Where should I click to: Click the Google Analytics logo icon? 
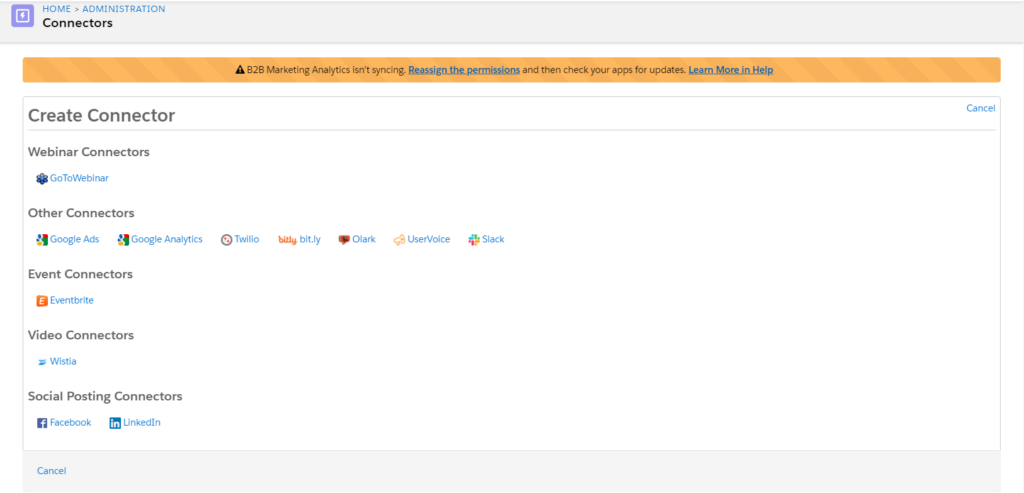(x=123, y=240)
